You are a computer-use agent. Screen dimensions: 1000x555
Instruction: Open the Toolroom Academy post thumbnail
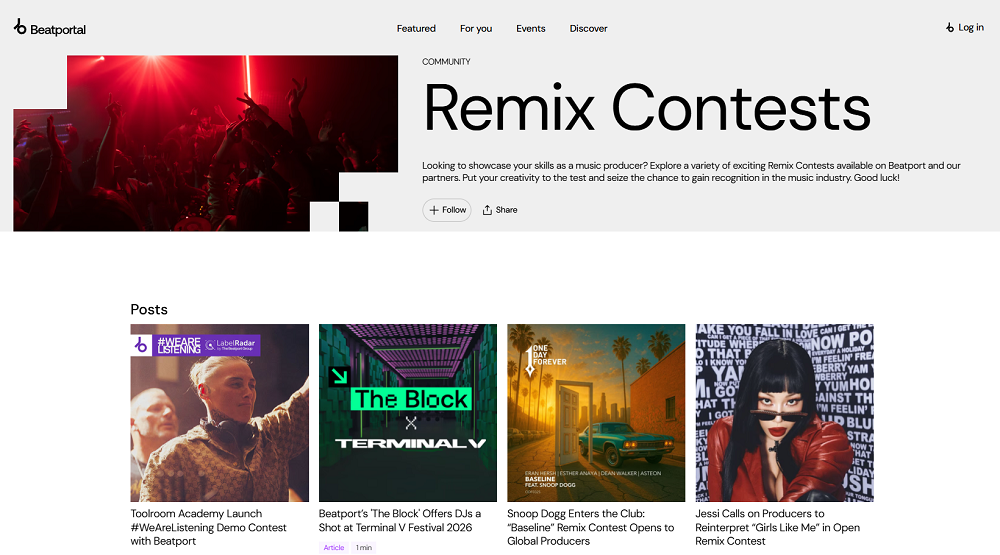pos(219,413)
